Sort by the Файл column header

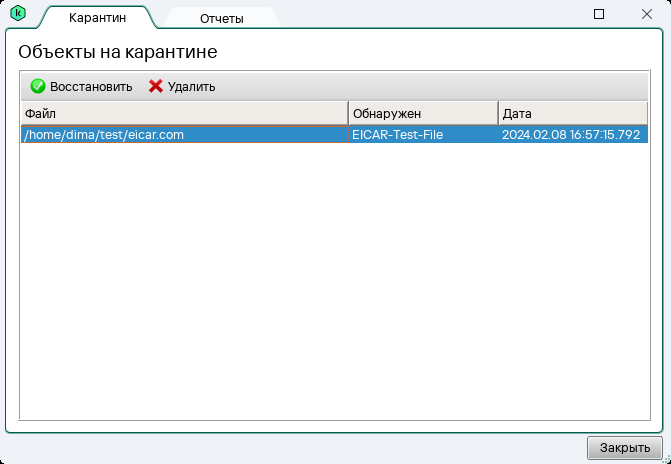(x=184, y=113)
